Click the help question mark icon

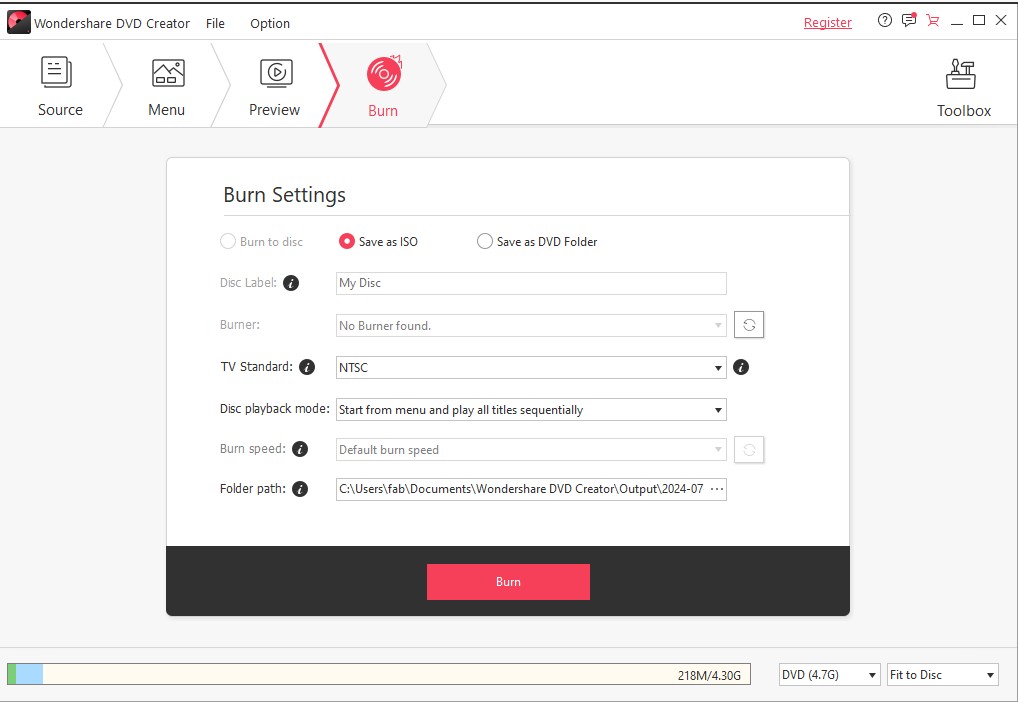click(x=884, y=20)
